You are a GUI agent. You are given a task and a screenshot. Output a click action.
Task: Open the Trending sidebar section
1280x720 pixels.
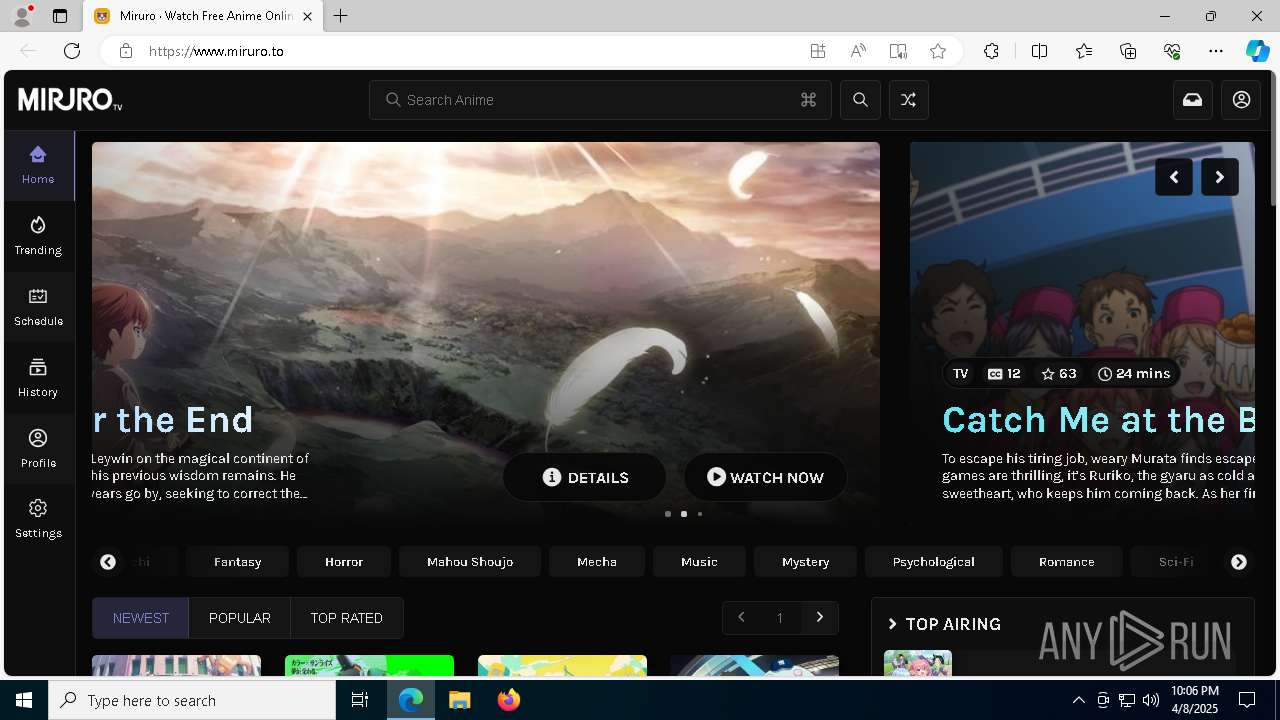coord(38,236)
